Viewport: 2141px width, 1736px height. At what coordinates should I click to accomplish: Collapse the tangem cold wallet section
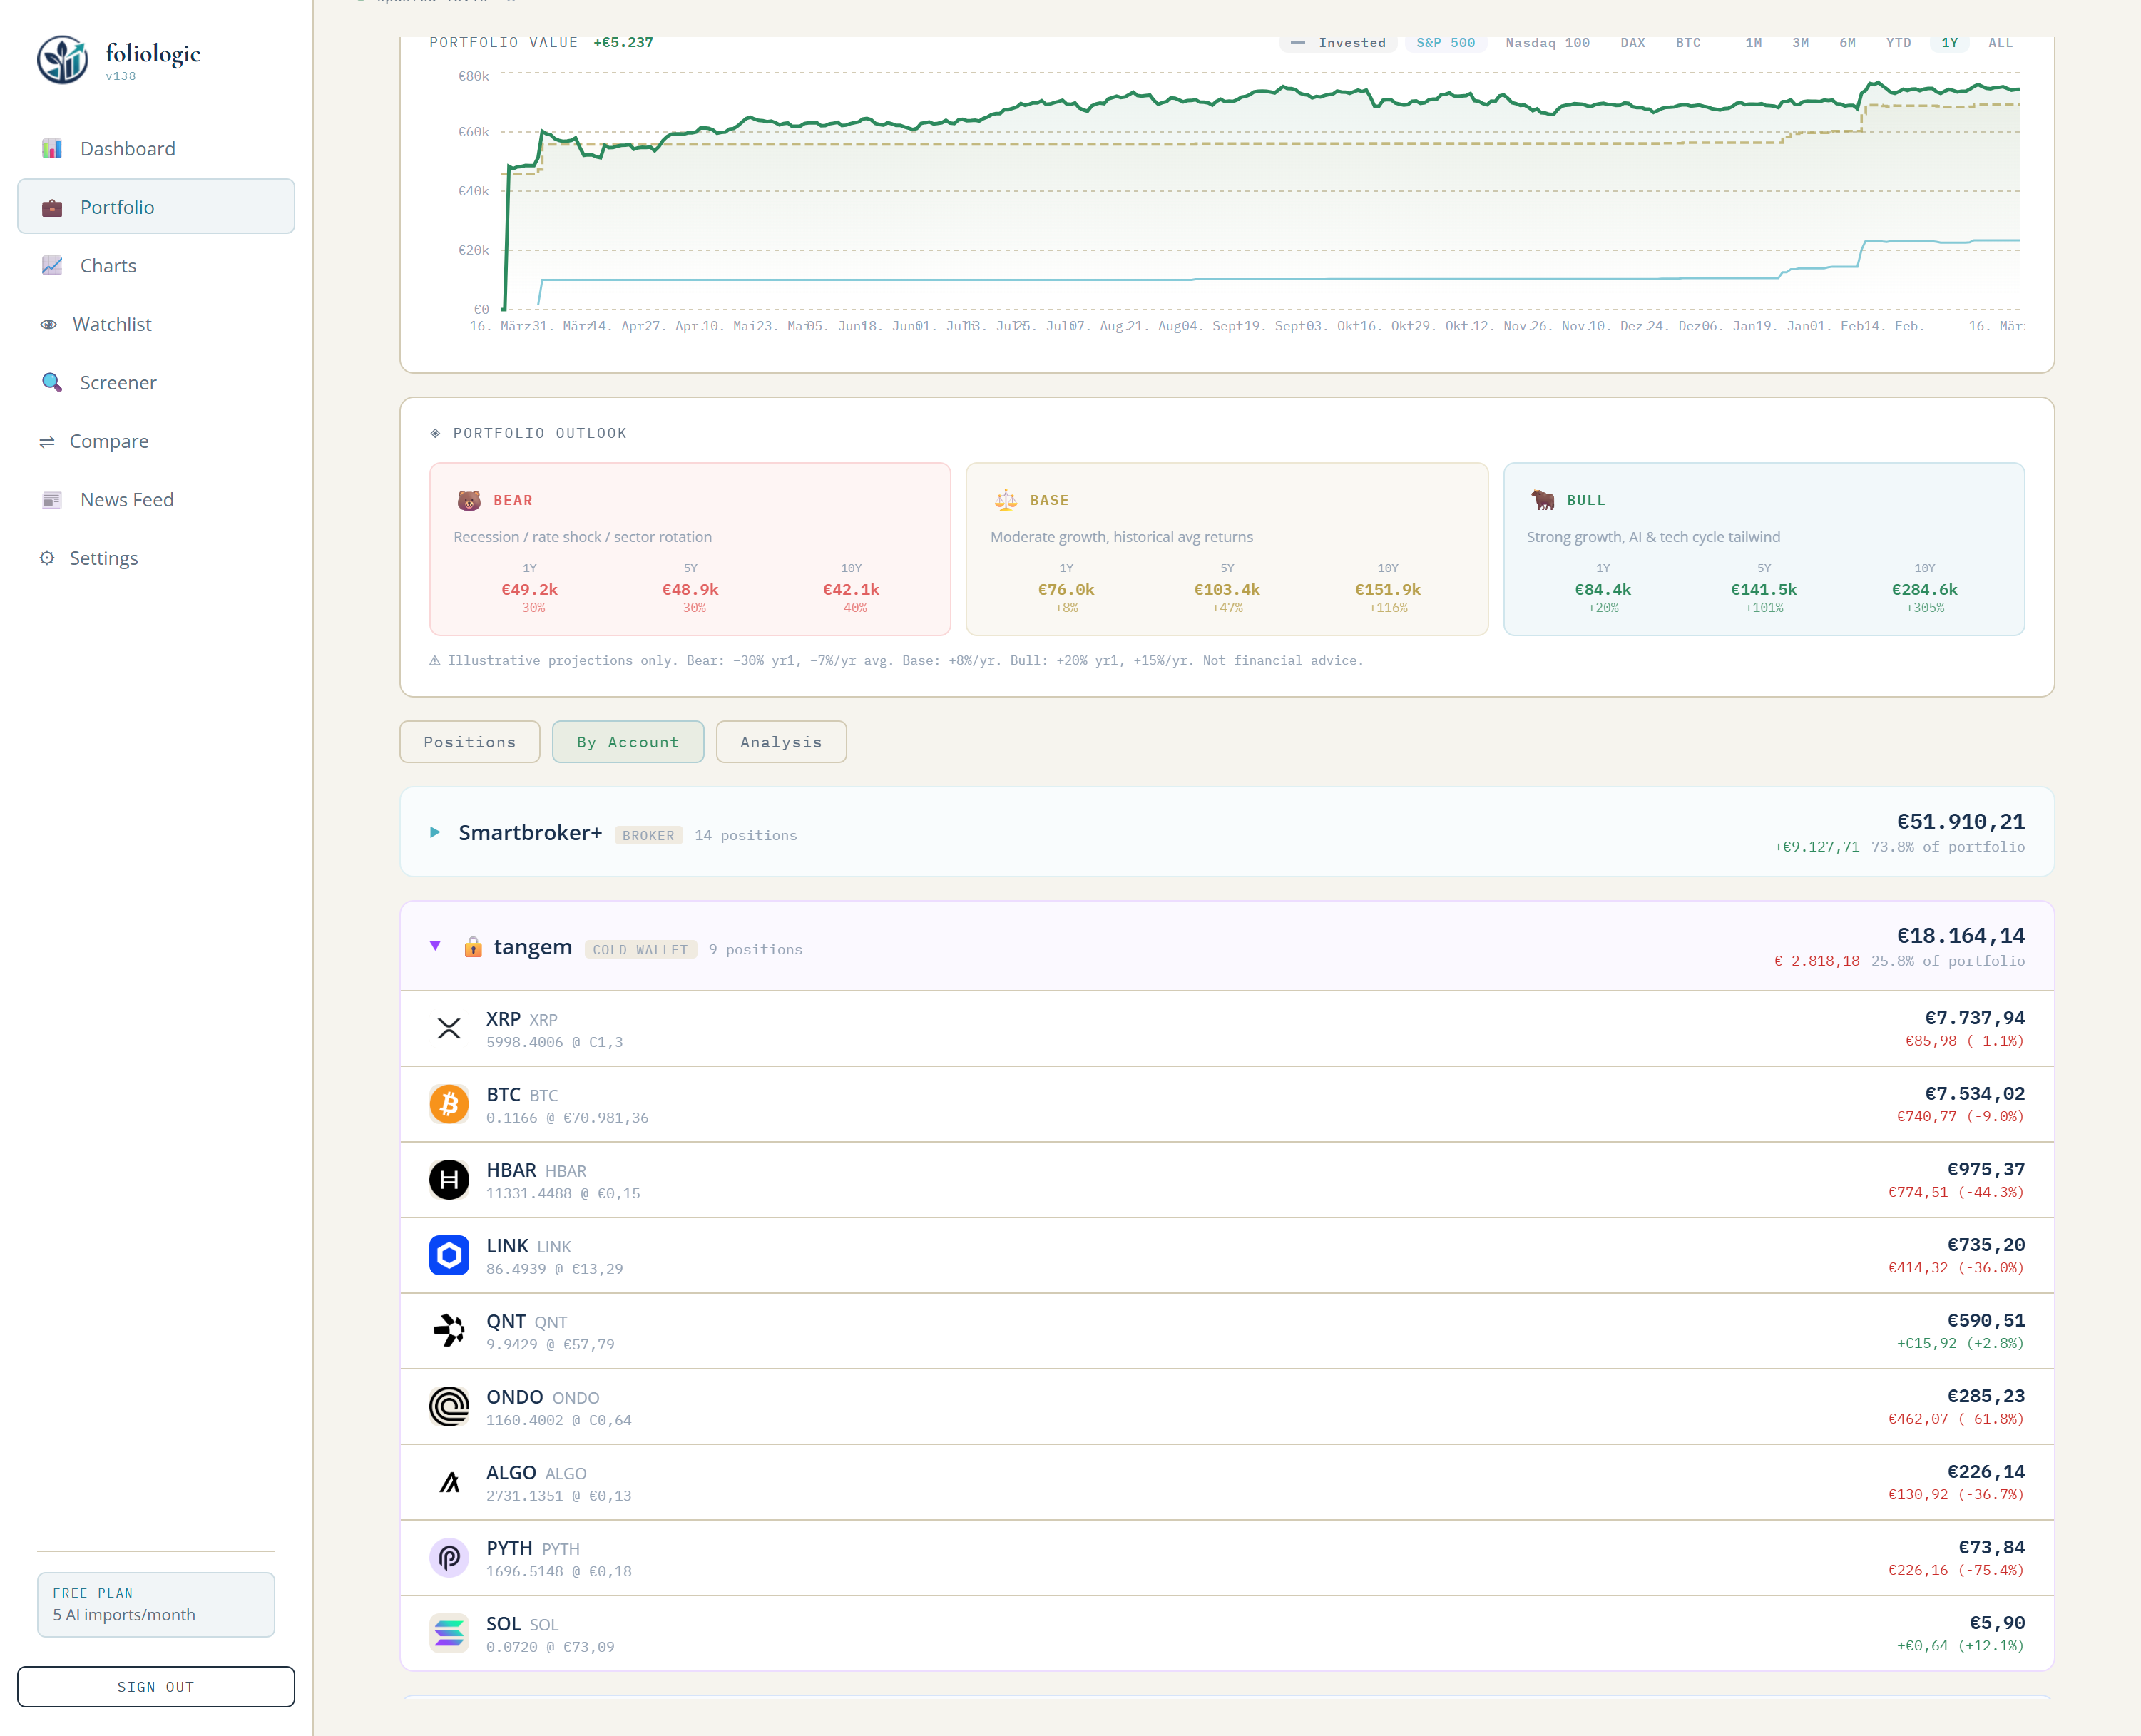[436, 946]
